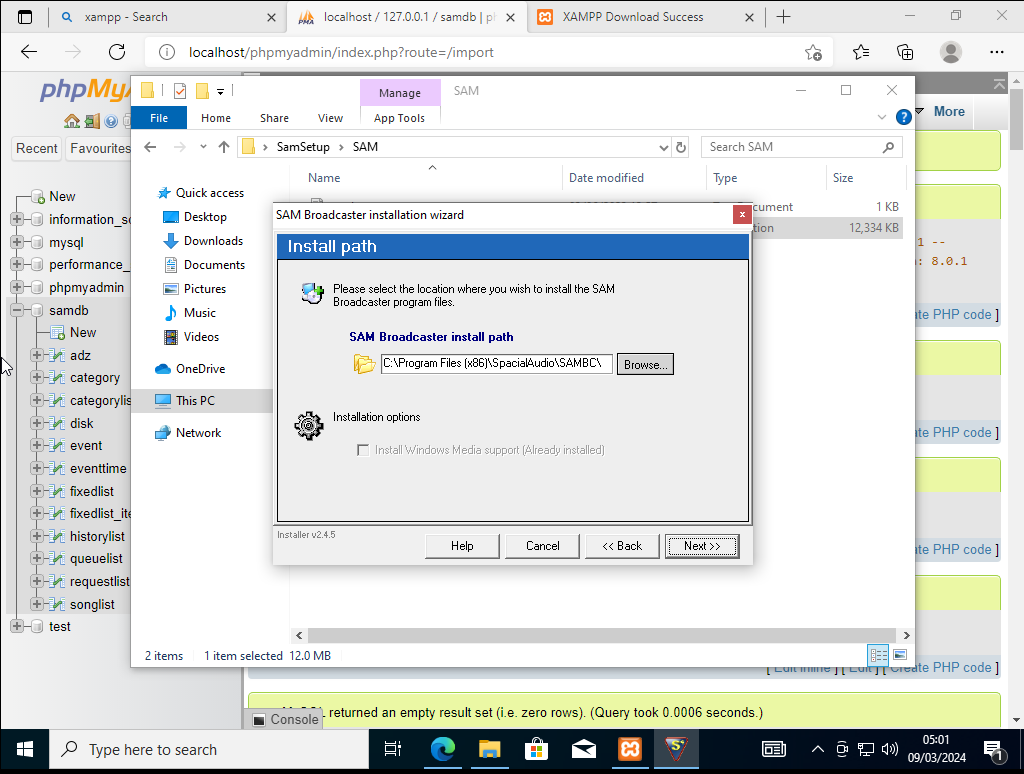Expand the mysql database node

click(x=17, y=242)
